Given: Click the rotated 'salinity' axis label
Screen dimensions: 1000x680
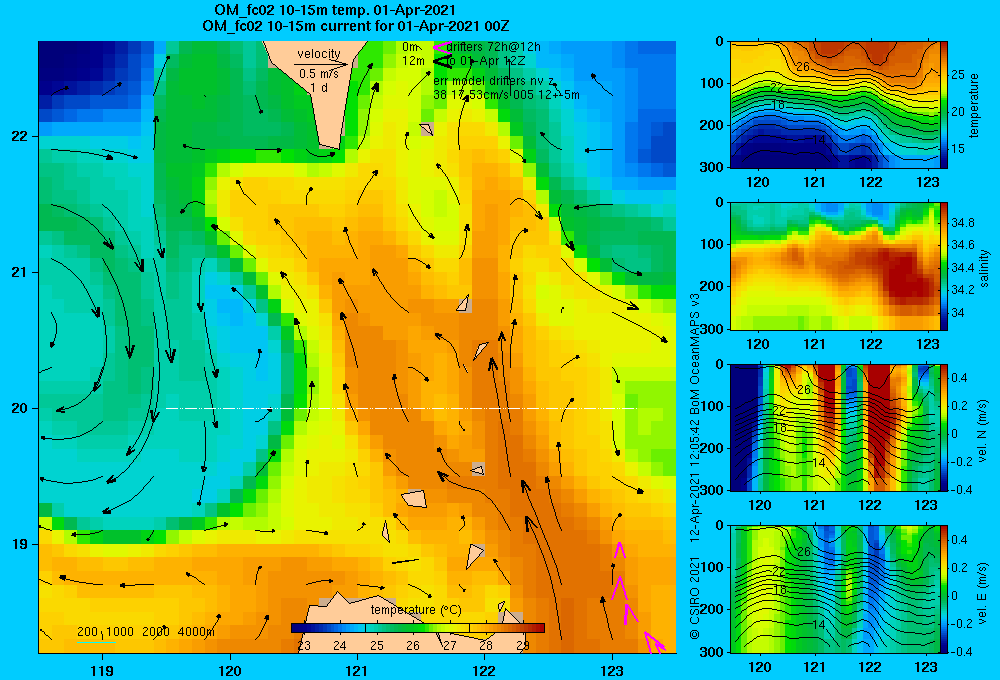Looking at the screenshot, I should pos(983,268).
